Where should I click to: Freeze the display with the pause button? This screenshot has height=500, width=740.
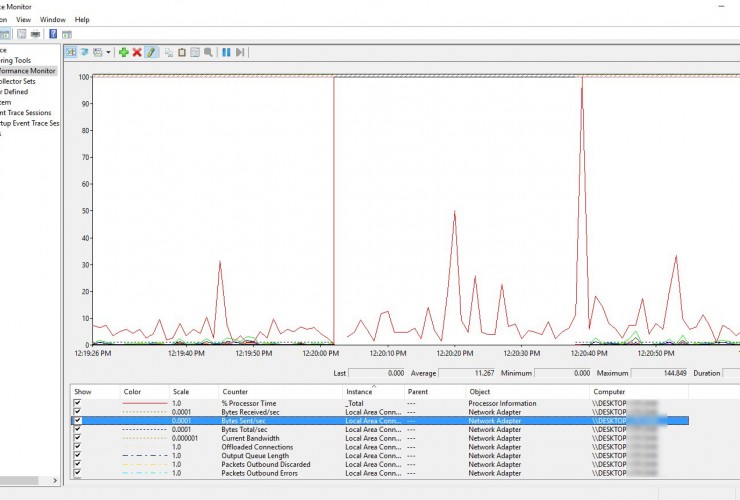pos(226,52)
